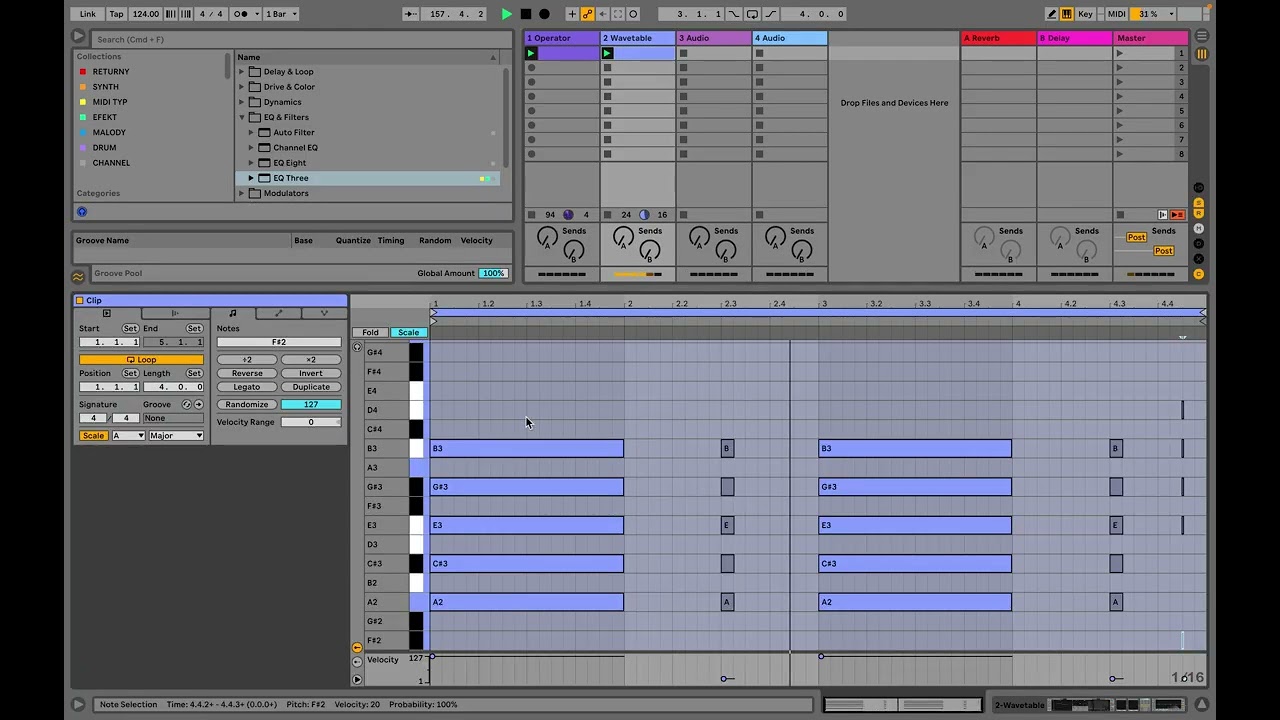Open the Launch tab in clip view

point(175,314)
